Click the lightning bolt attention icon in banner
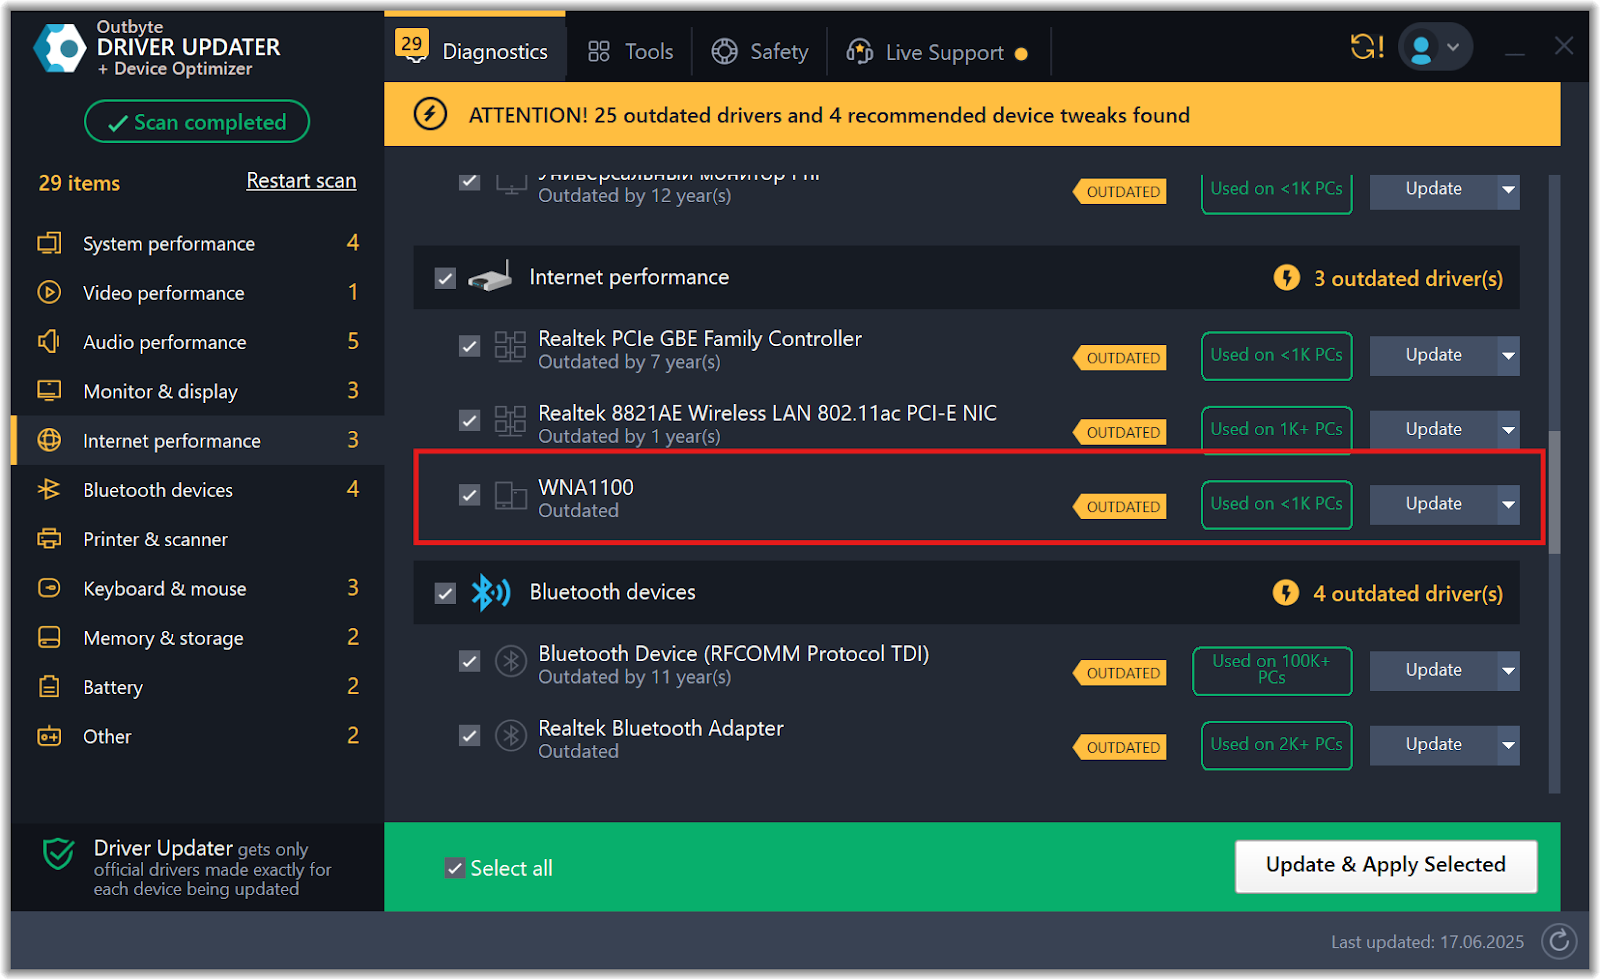Screen dimensions: 1600x979 pos(431,114)
